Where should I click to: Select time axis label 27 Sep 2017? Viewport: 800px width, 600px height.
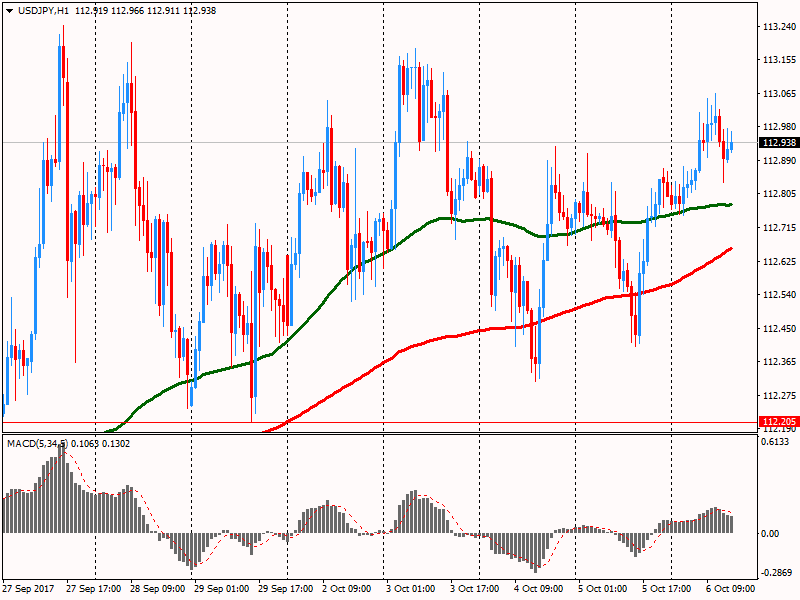pyautogui.click(x=28, y=589)
